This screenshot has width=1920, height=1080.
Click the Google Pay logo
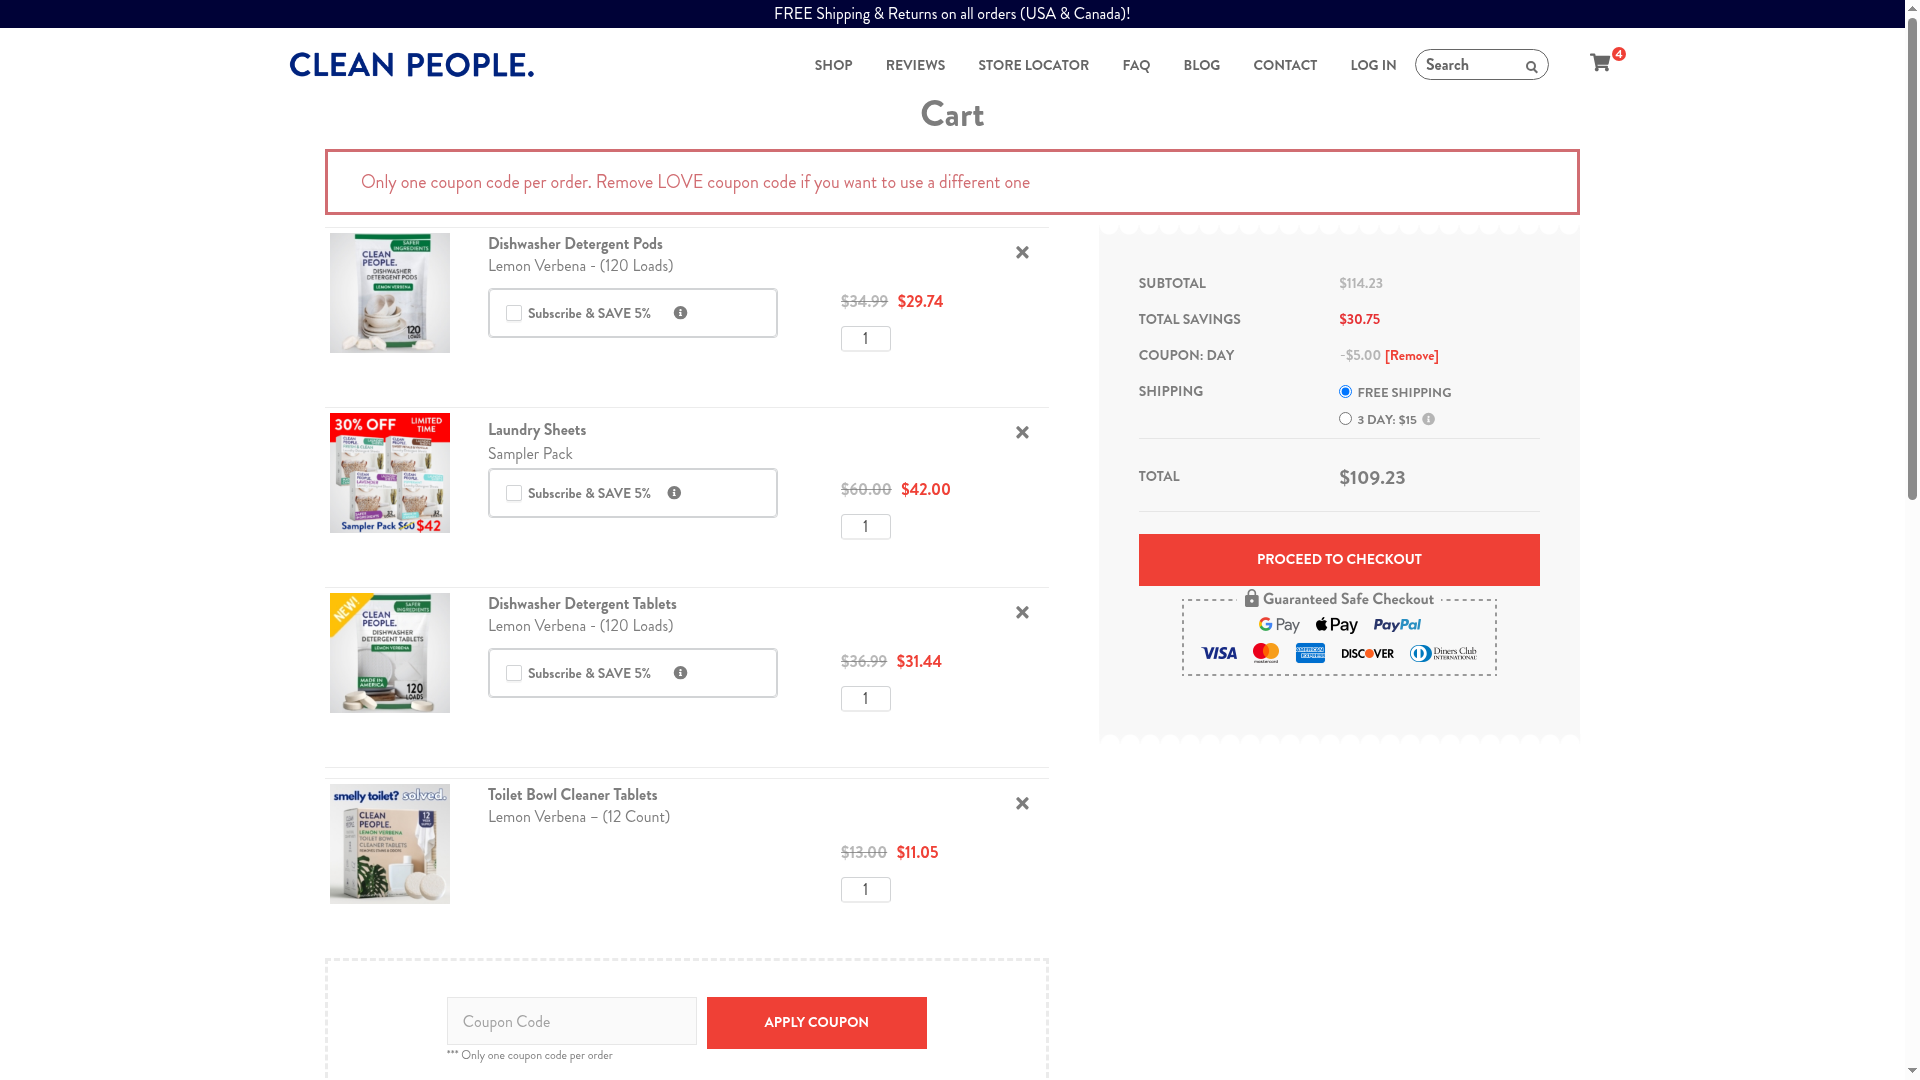click(x=1279, y=625)
